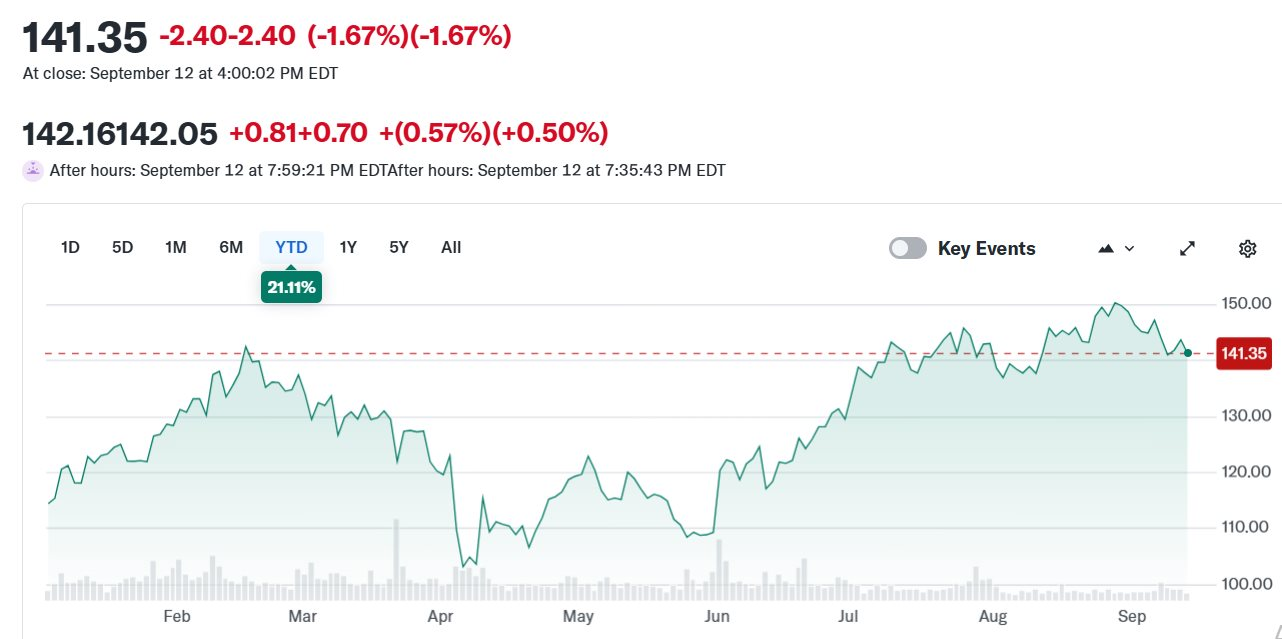Click the 21.11% YTD change badge
Image resolution: width=1282 pixels, height=639 pixels.
pos(291,287)
